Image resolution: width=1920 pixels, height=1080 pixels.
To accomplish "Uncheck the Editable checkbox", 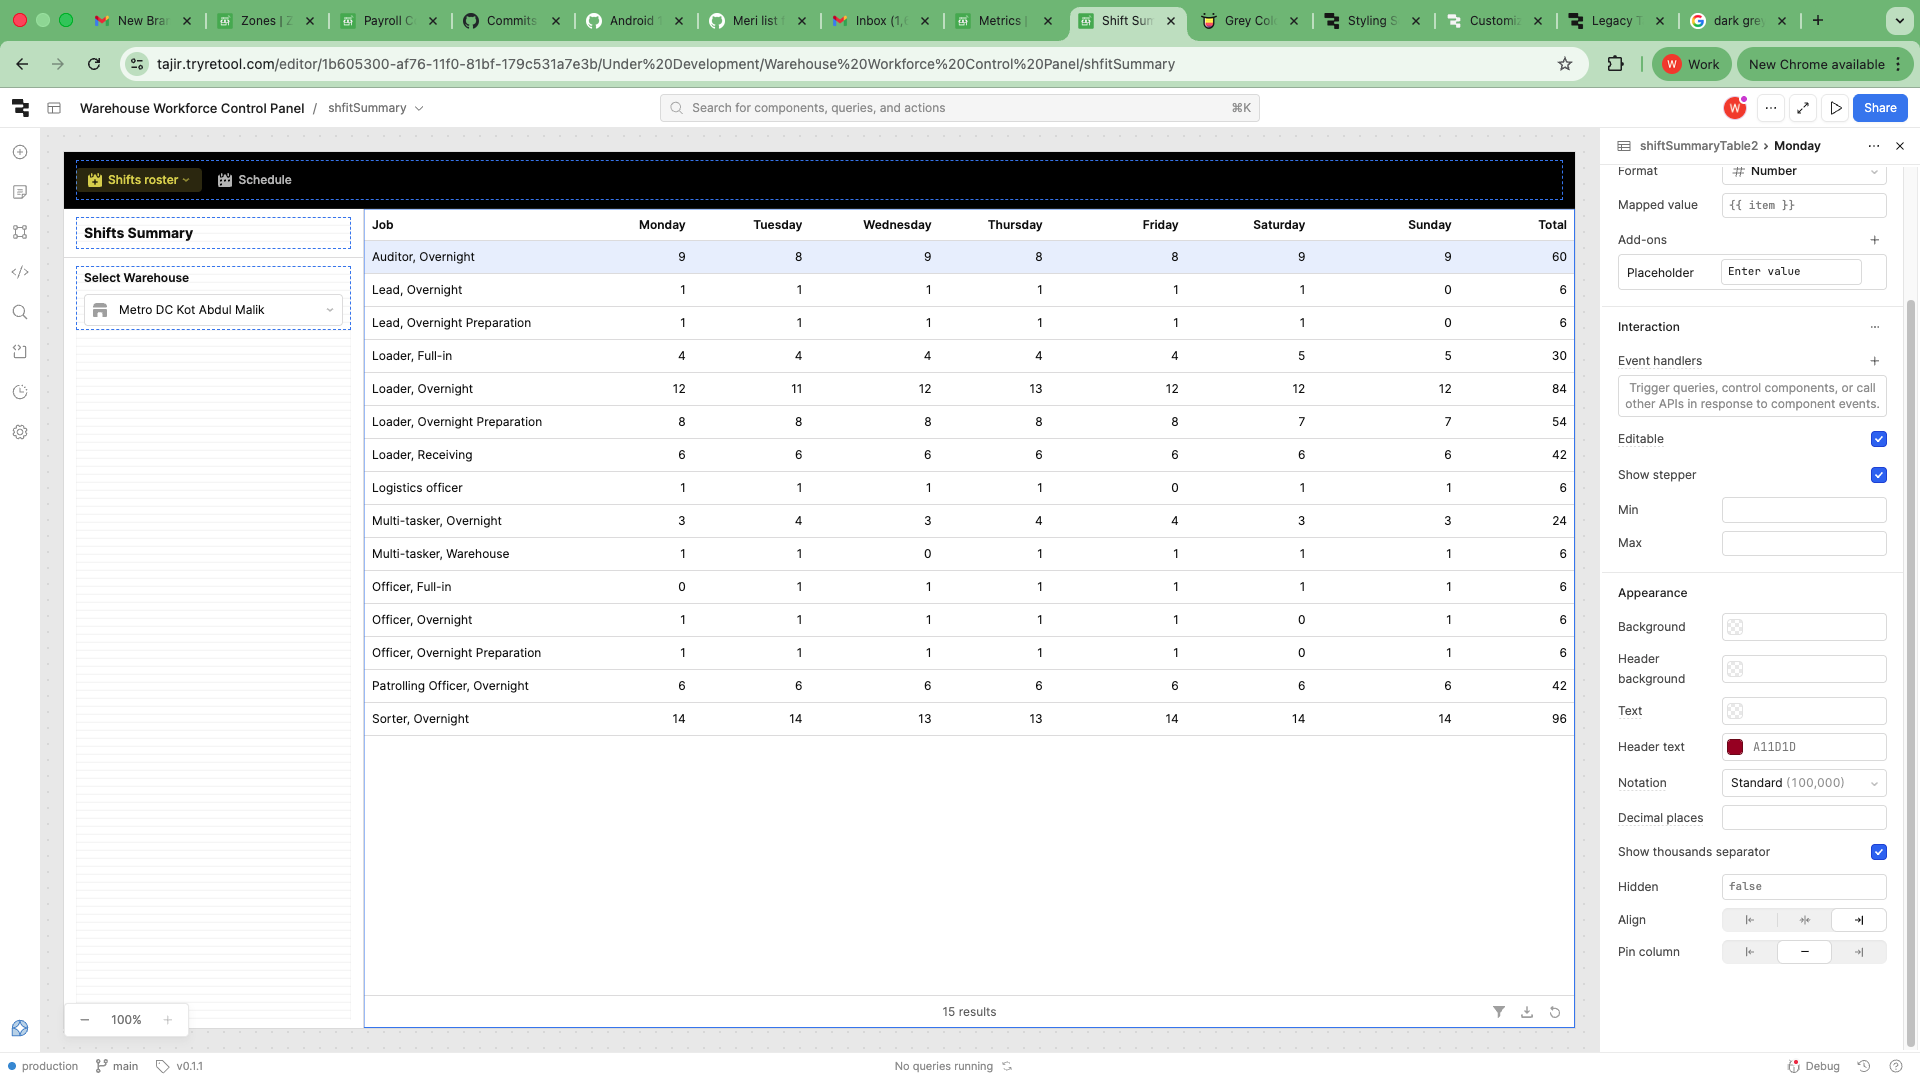I will 1878,439.
